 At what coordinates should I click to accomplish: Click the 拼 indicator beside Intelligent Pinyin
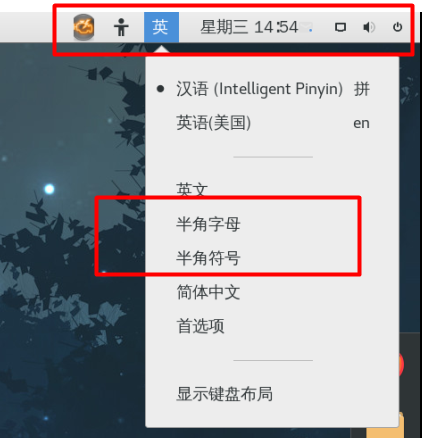pos(362,89)
